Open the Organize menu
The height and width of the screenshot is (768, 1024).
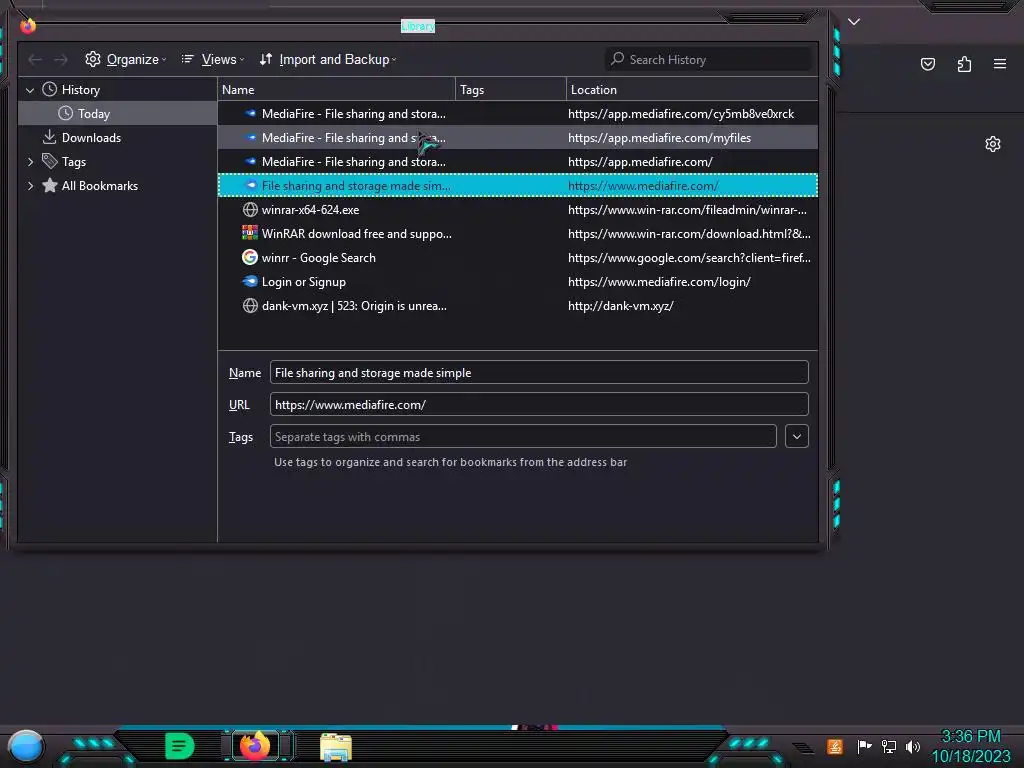(125, 59)
